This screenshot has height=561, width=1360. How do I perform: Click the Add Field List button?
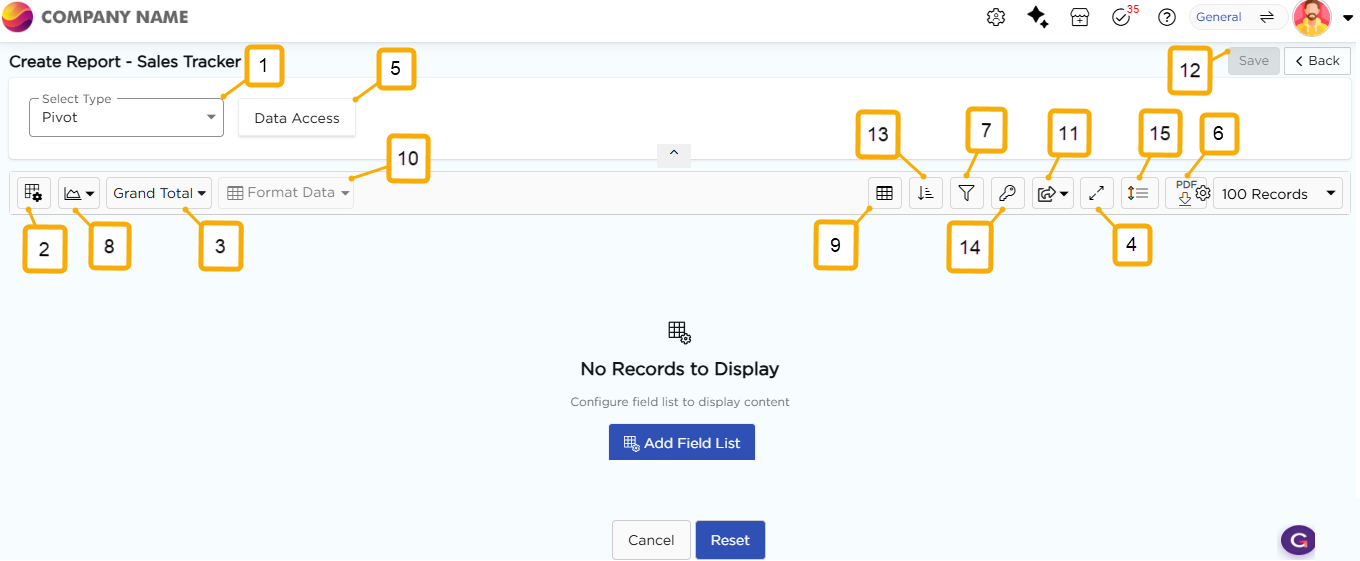click(x=681, y=442)
